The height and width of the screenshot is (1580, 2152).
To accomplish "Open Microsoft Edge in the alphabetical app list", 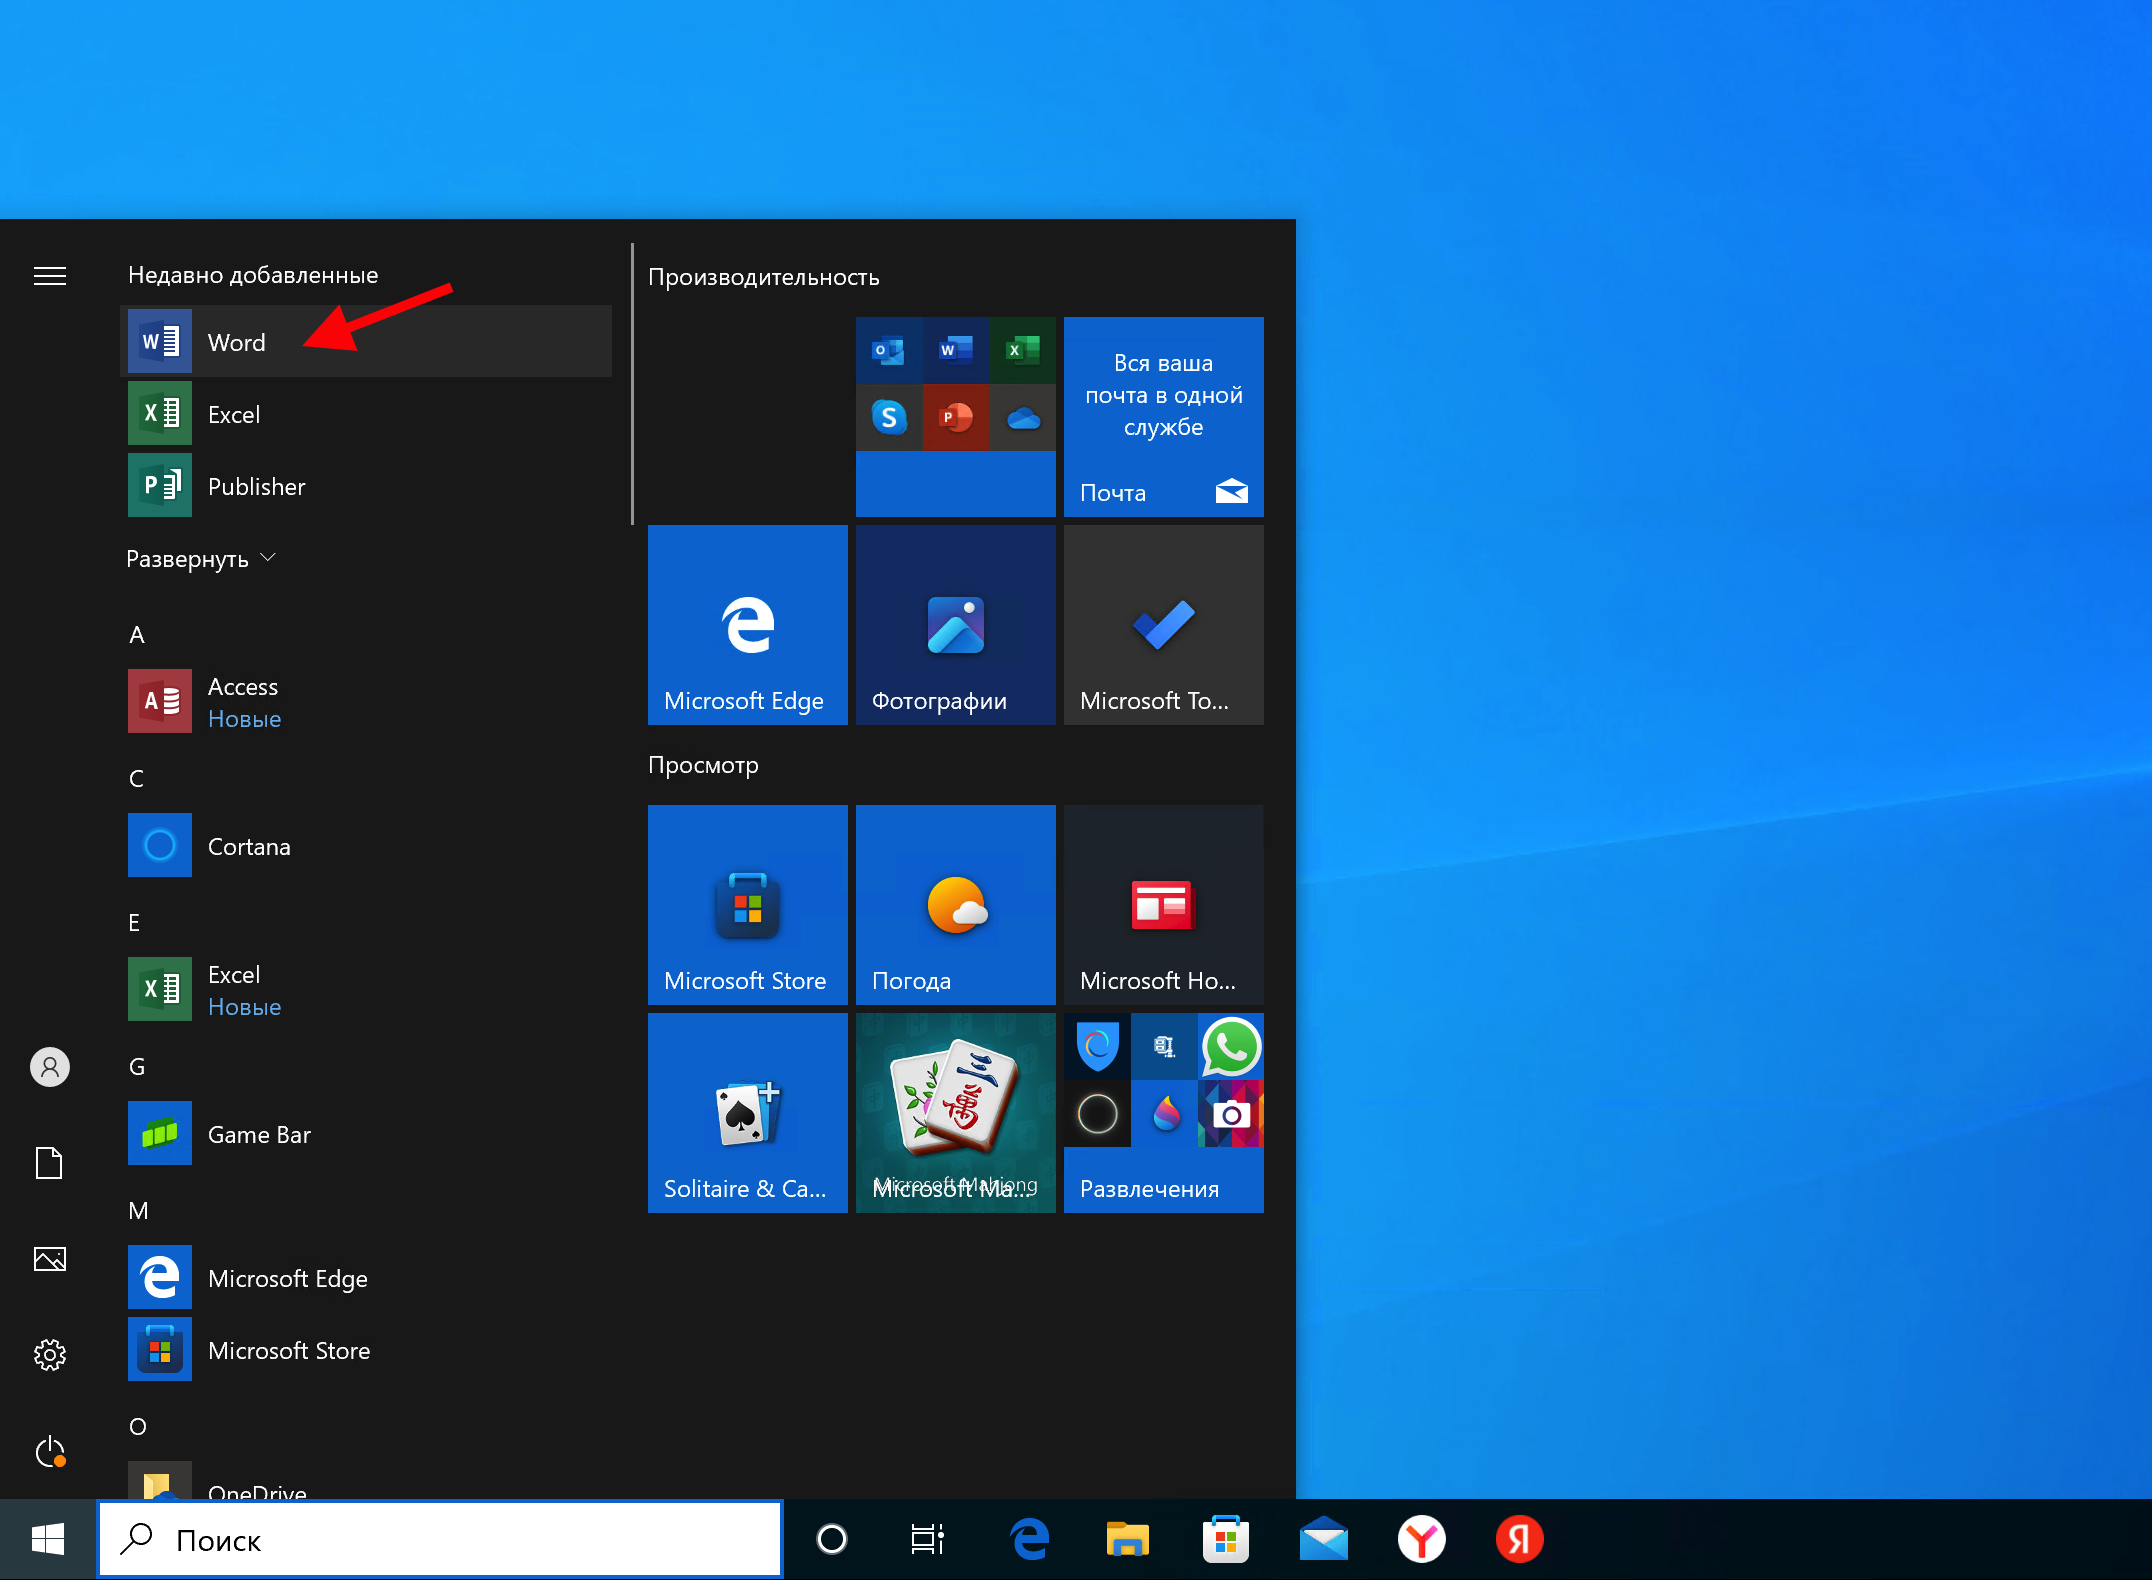I will tap(366, 1278).
